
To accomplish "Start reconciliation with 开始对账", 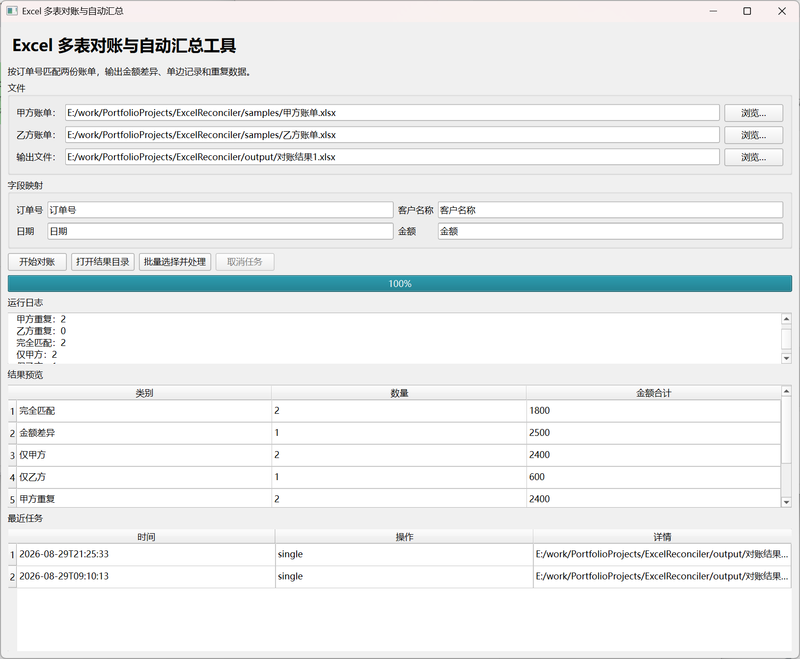I will (x=37, y=262).
